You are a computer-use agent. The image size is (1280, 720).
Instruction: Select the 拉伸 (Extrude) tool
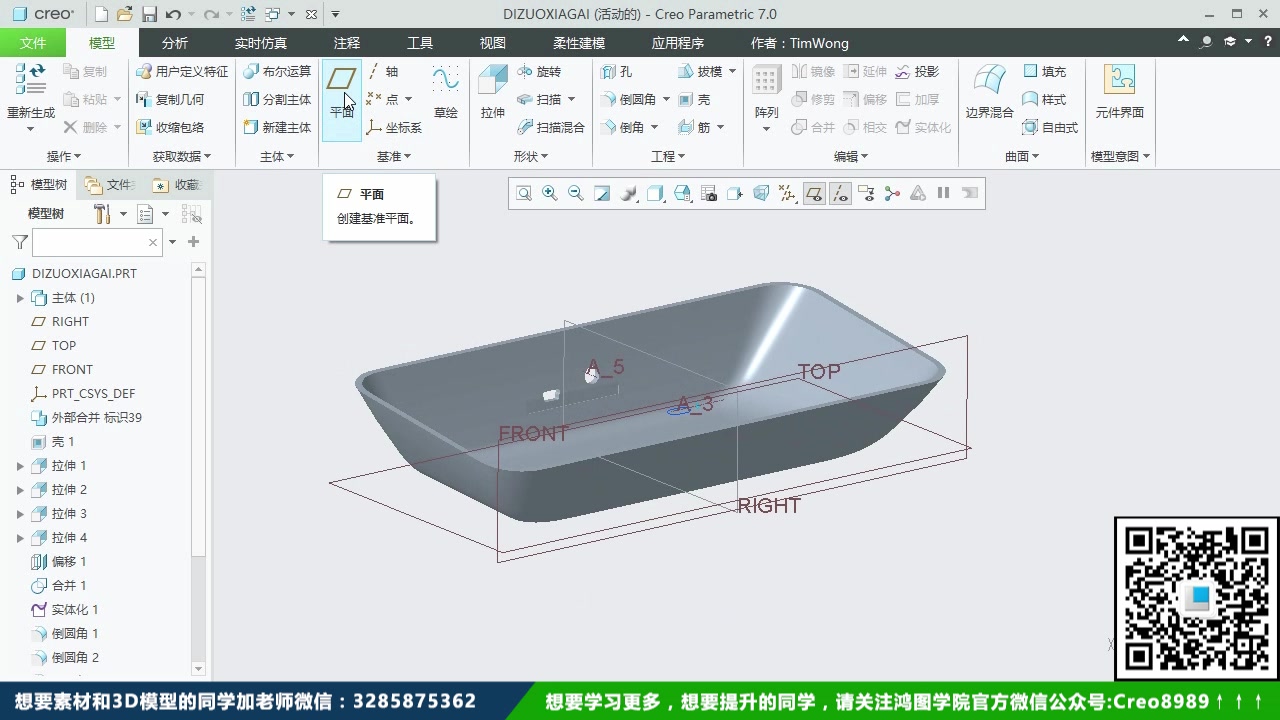point(491,92)
